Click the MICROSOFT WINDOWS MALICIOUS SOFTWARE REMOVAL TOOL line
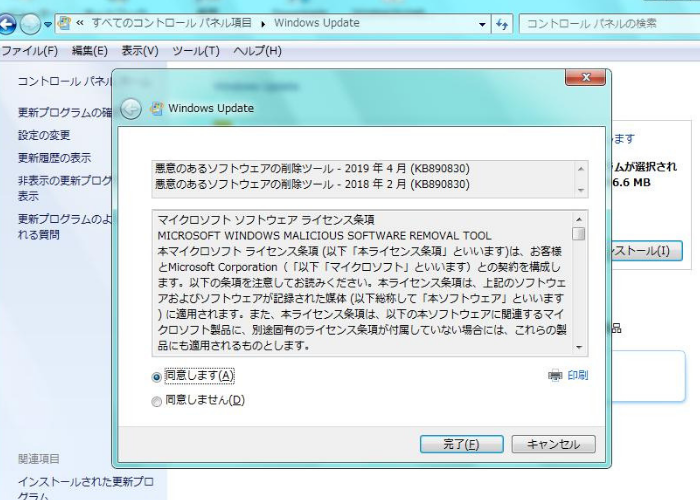This screenshot has height=500, width=700. tap(324, 236)
